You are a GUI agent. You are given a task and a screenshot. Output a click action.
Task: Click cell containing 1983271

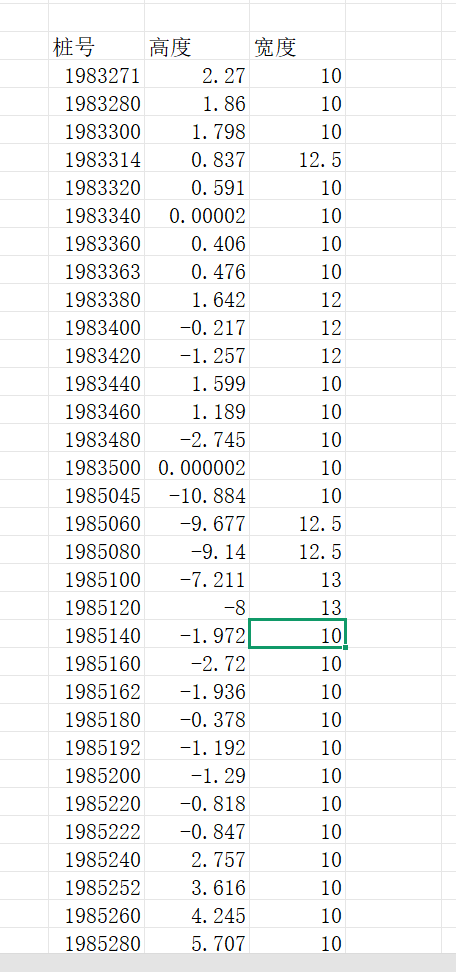97,76
